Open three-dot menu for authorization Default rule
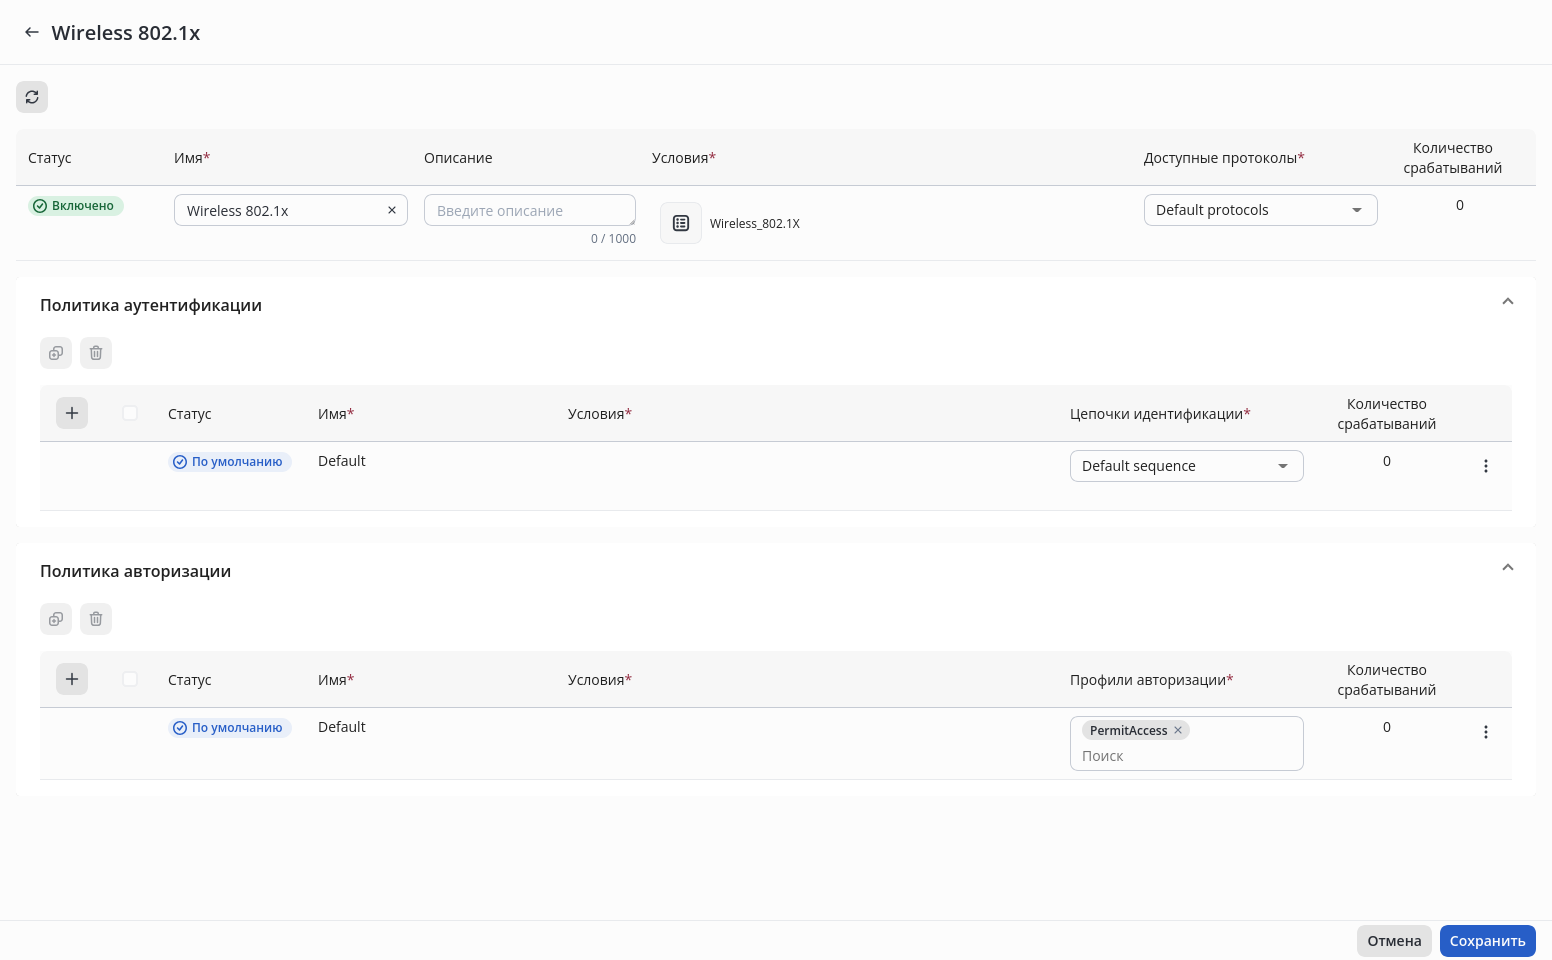This screenshot has height=960, width=1552. (1486, 732)
